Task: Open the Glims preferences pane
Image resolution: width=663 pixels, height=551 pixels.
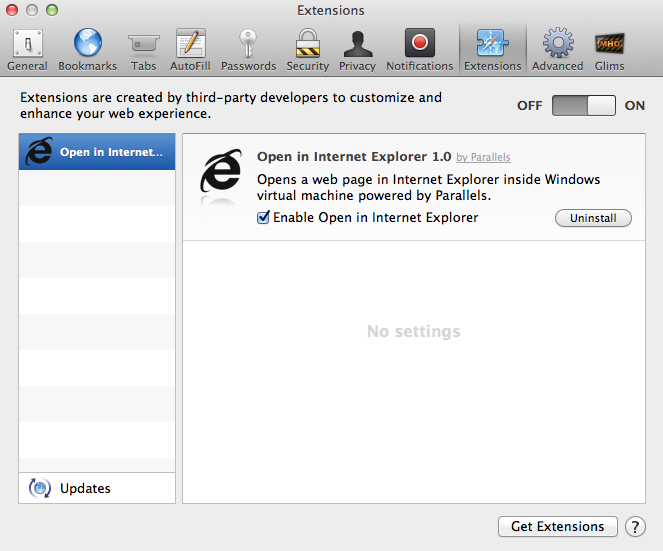Action: coord(609,50)
